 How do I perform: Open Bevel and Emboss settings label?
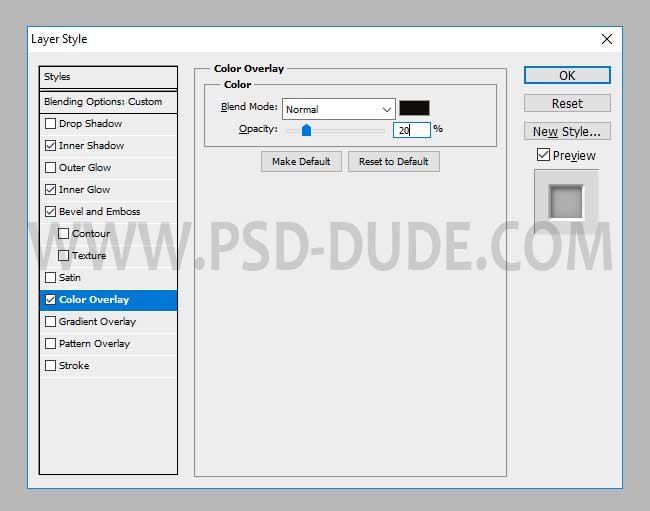pyautogui.click(x=99, y=211)
